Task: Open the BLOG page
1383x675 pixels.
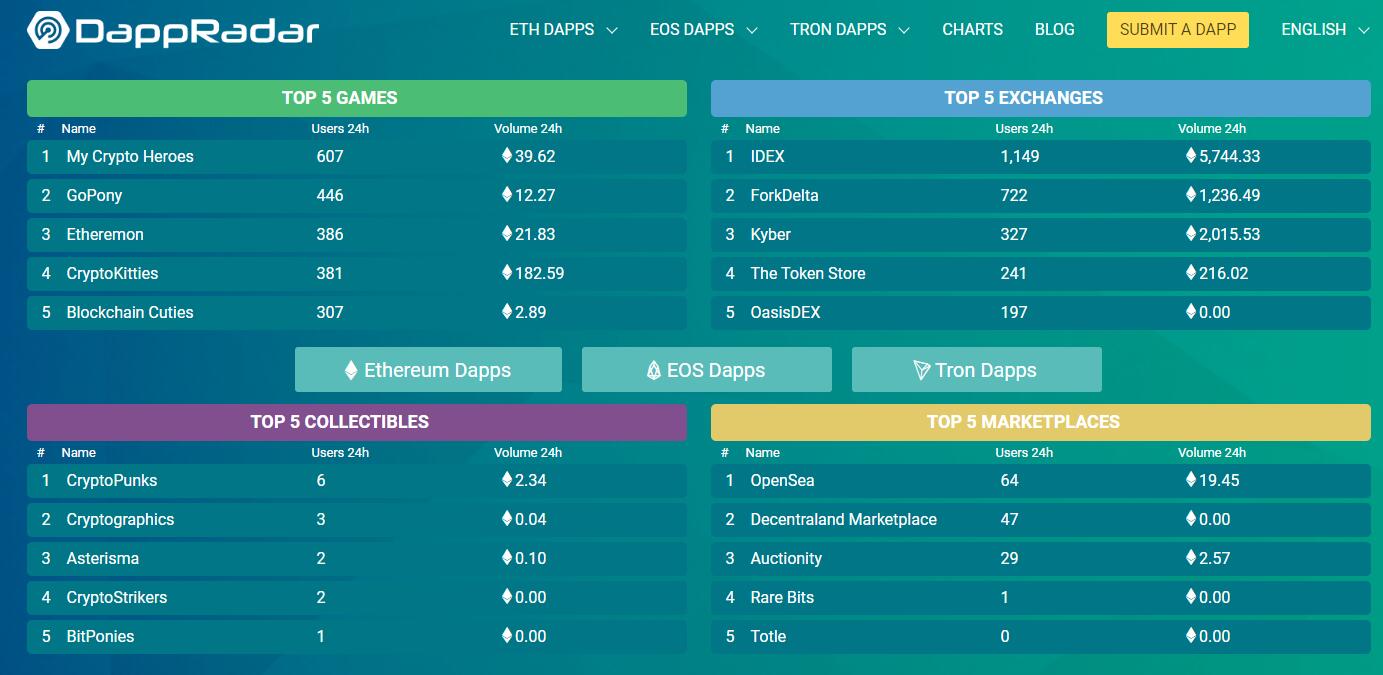Action: (1054, 30)
